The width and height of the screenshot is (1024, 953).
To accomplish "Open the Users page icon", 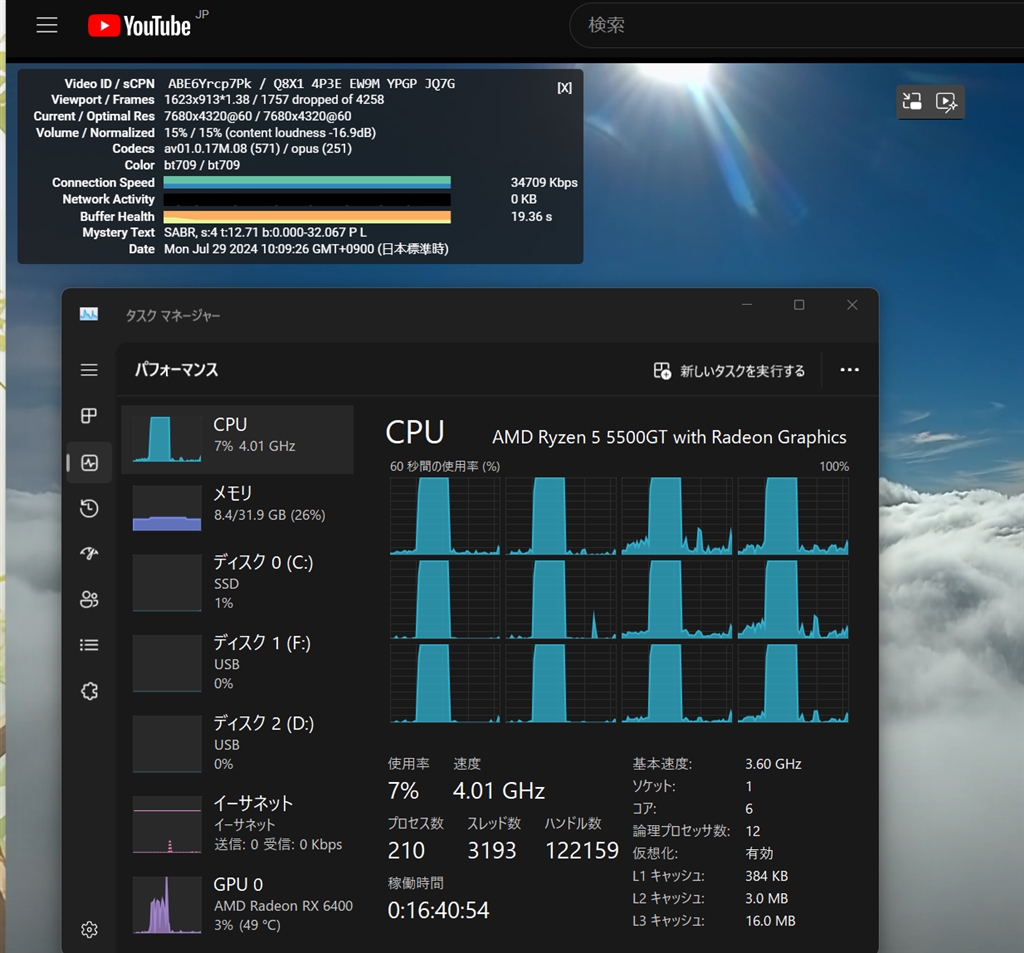I will tap(89, 600).
